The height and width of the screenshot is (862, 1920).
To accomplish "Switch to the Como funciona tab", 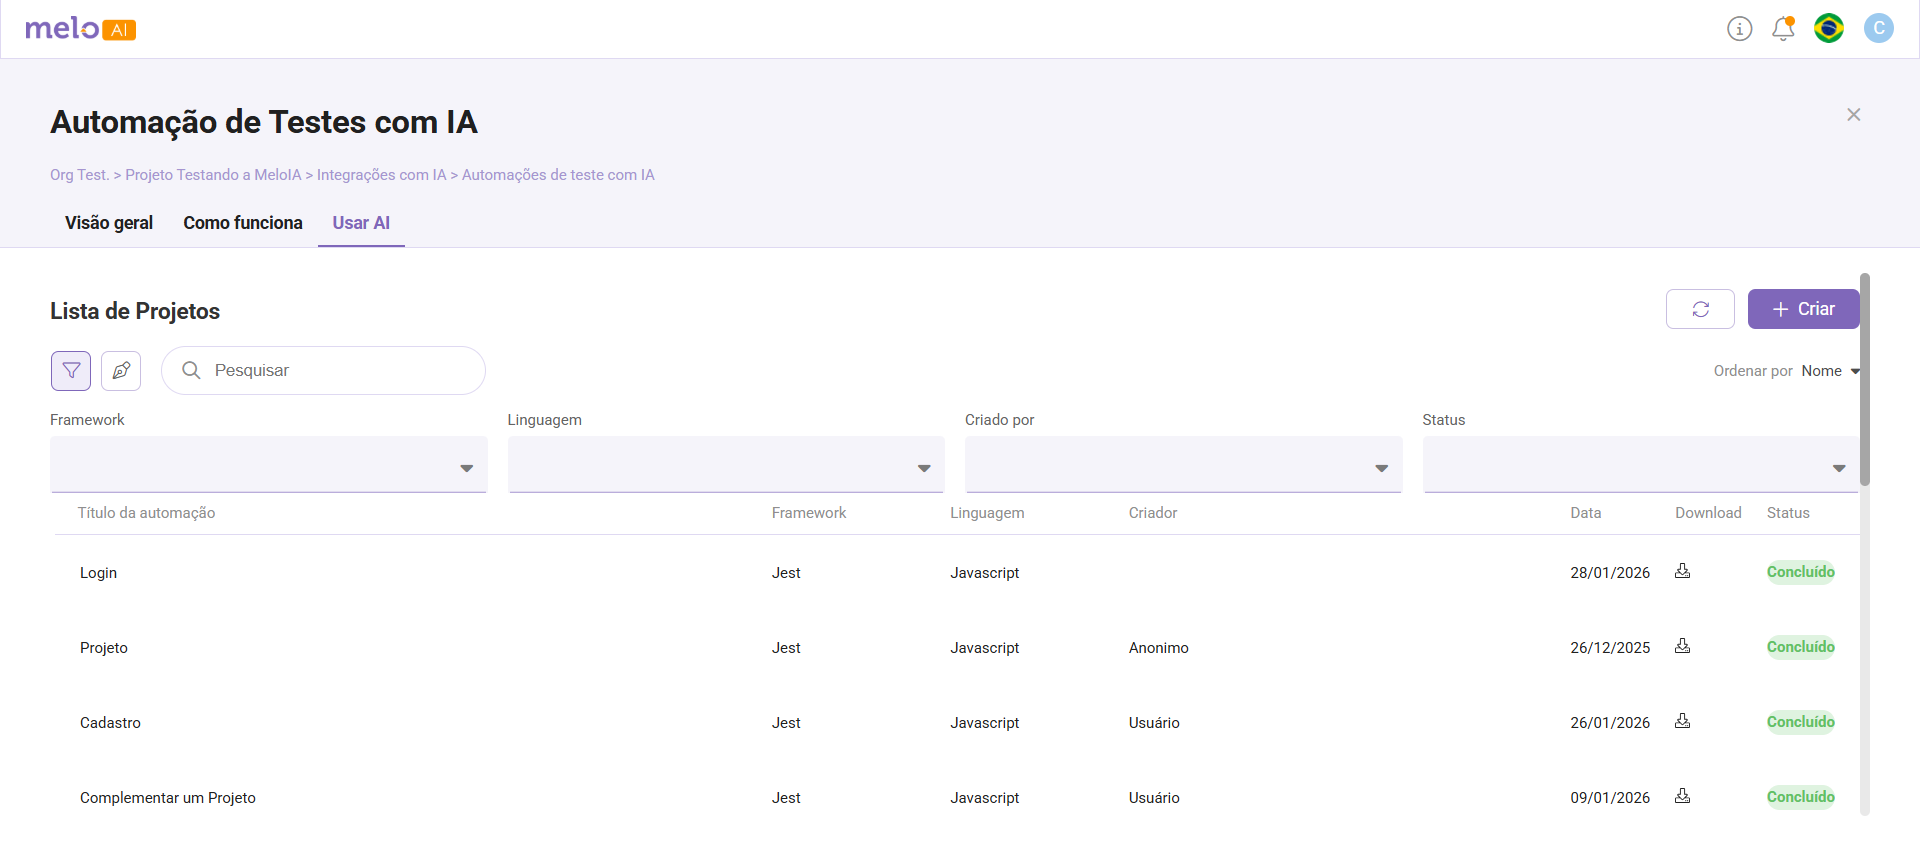I will pos(243,223).
